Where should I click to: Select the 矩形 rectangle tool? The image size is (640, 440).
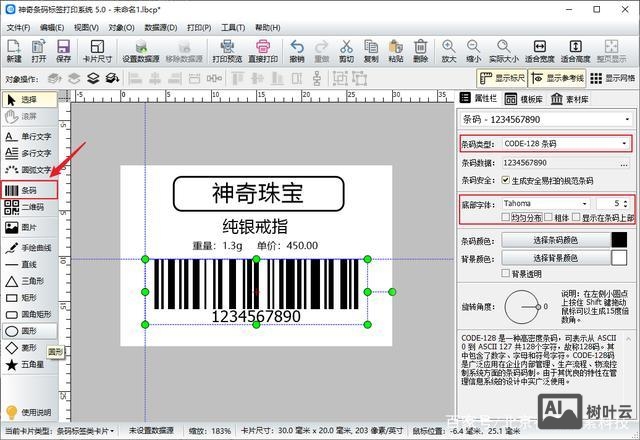tap(29, 298)
